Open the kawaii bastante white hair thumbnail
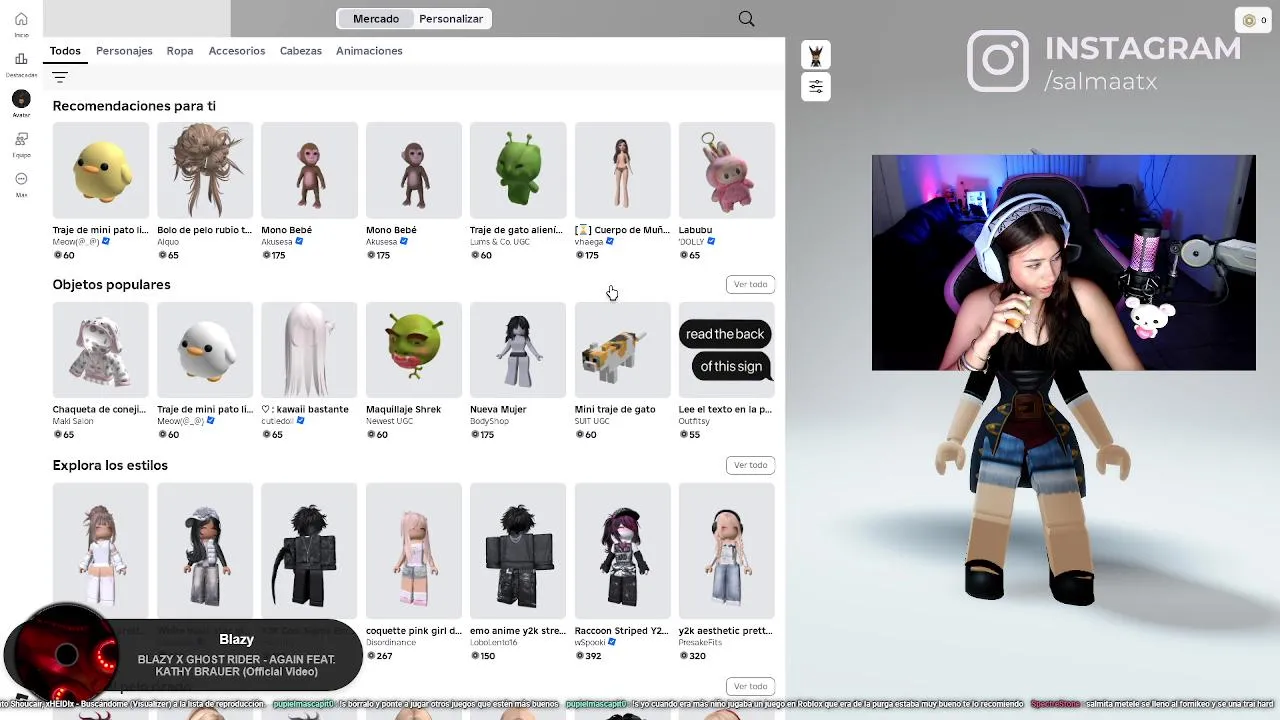Viewport: 1280px width, 720px height. (x=309, y=350)
